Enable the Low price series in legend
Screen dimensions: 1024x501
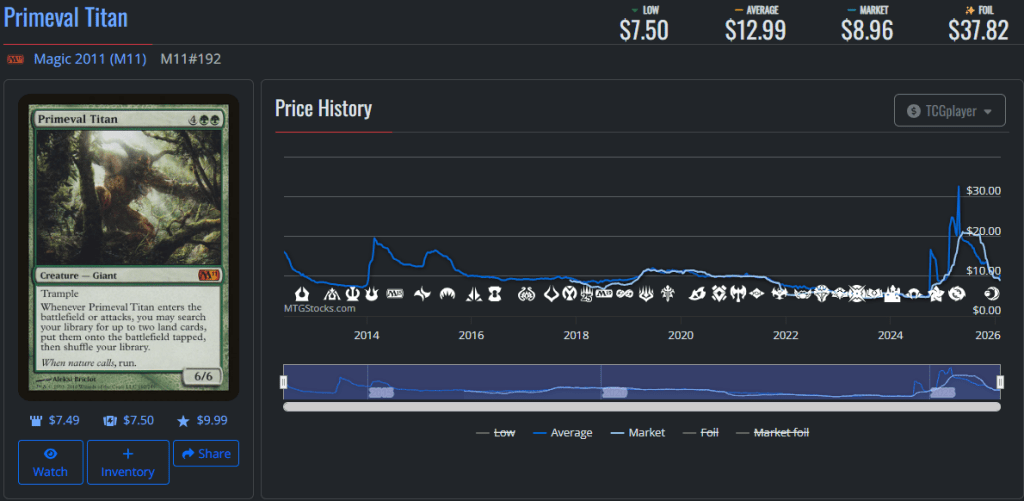(x=497, y=433)
